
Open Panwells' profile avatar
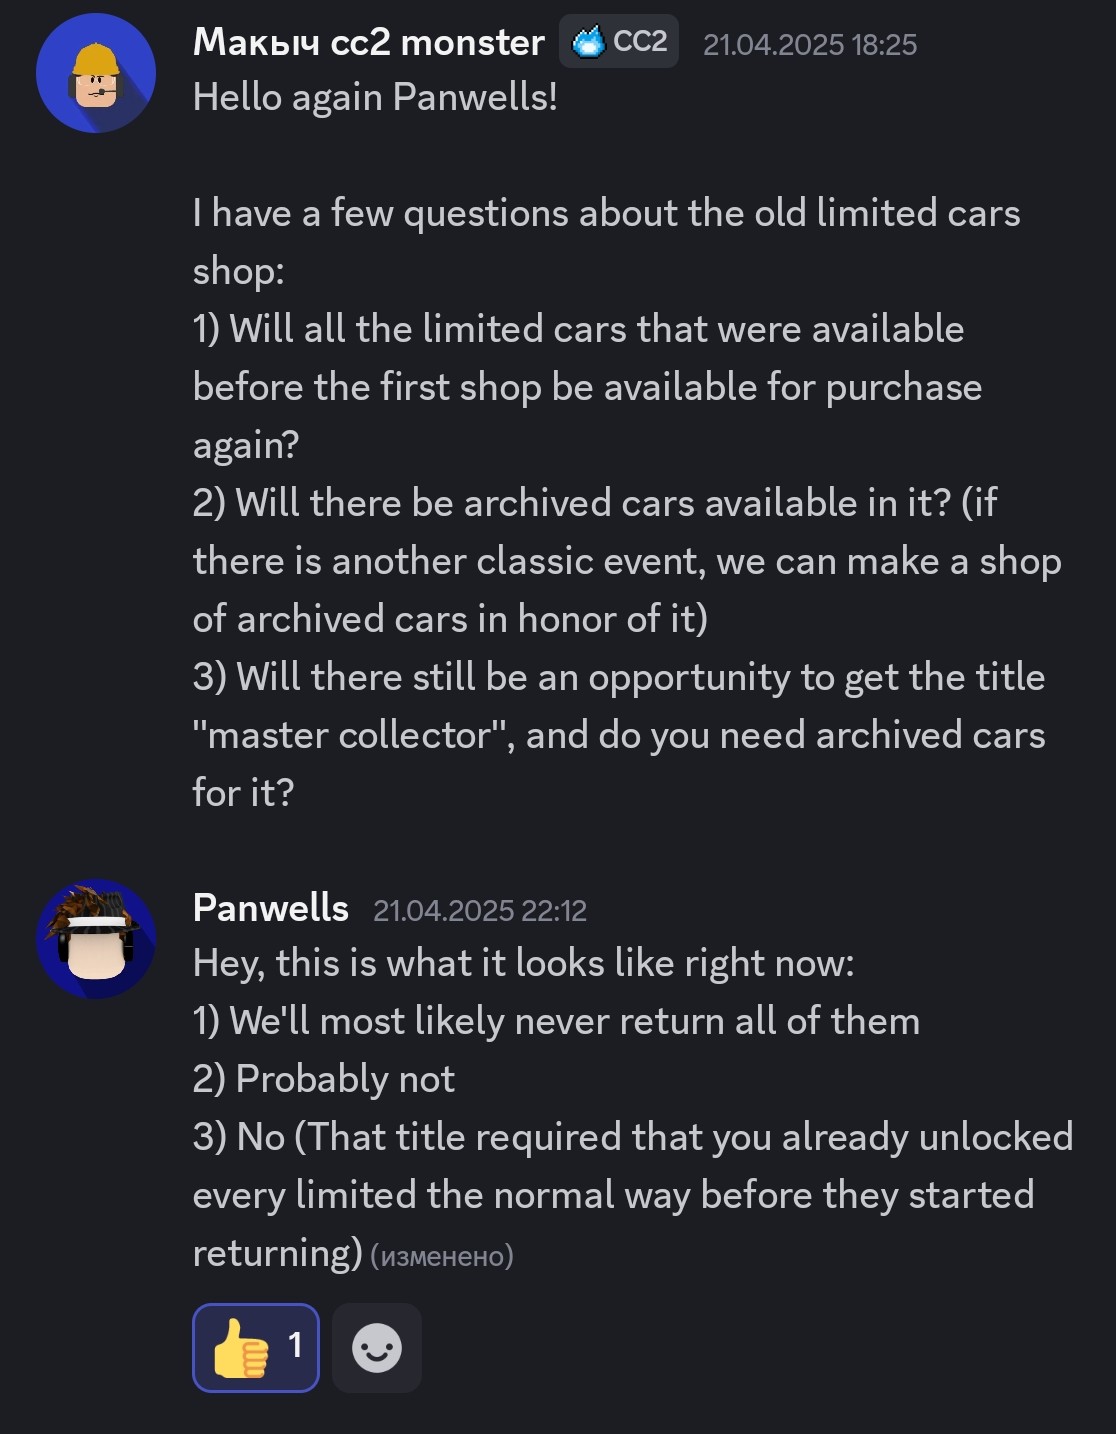[x=96, y=939]
